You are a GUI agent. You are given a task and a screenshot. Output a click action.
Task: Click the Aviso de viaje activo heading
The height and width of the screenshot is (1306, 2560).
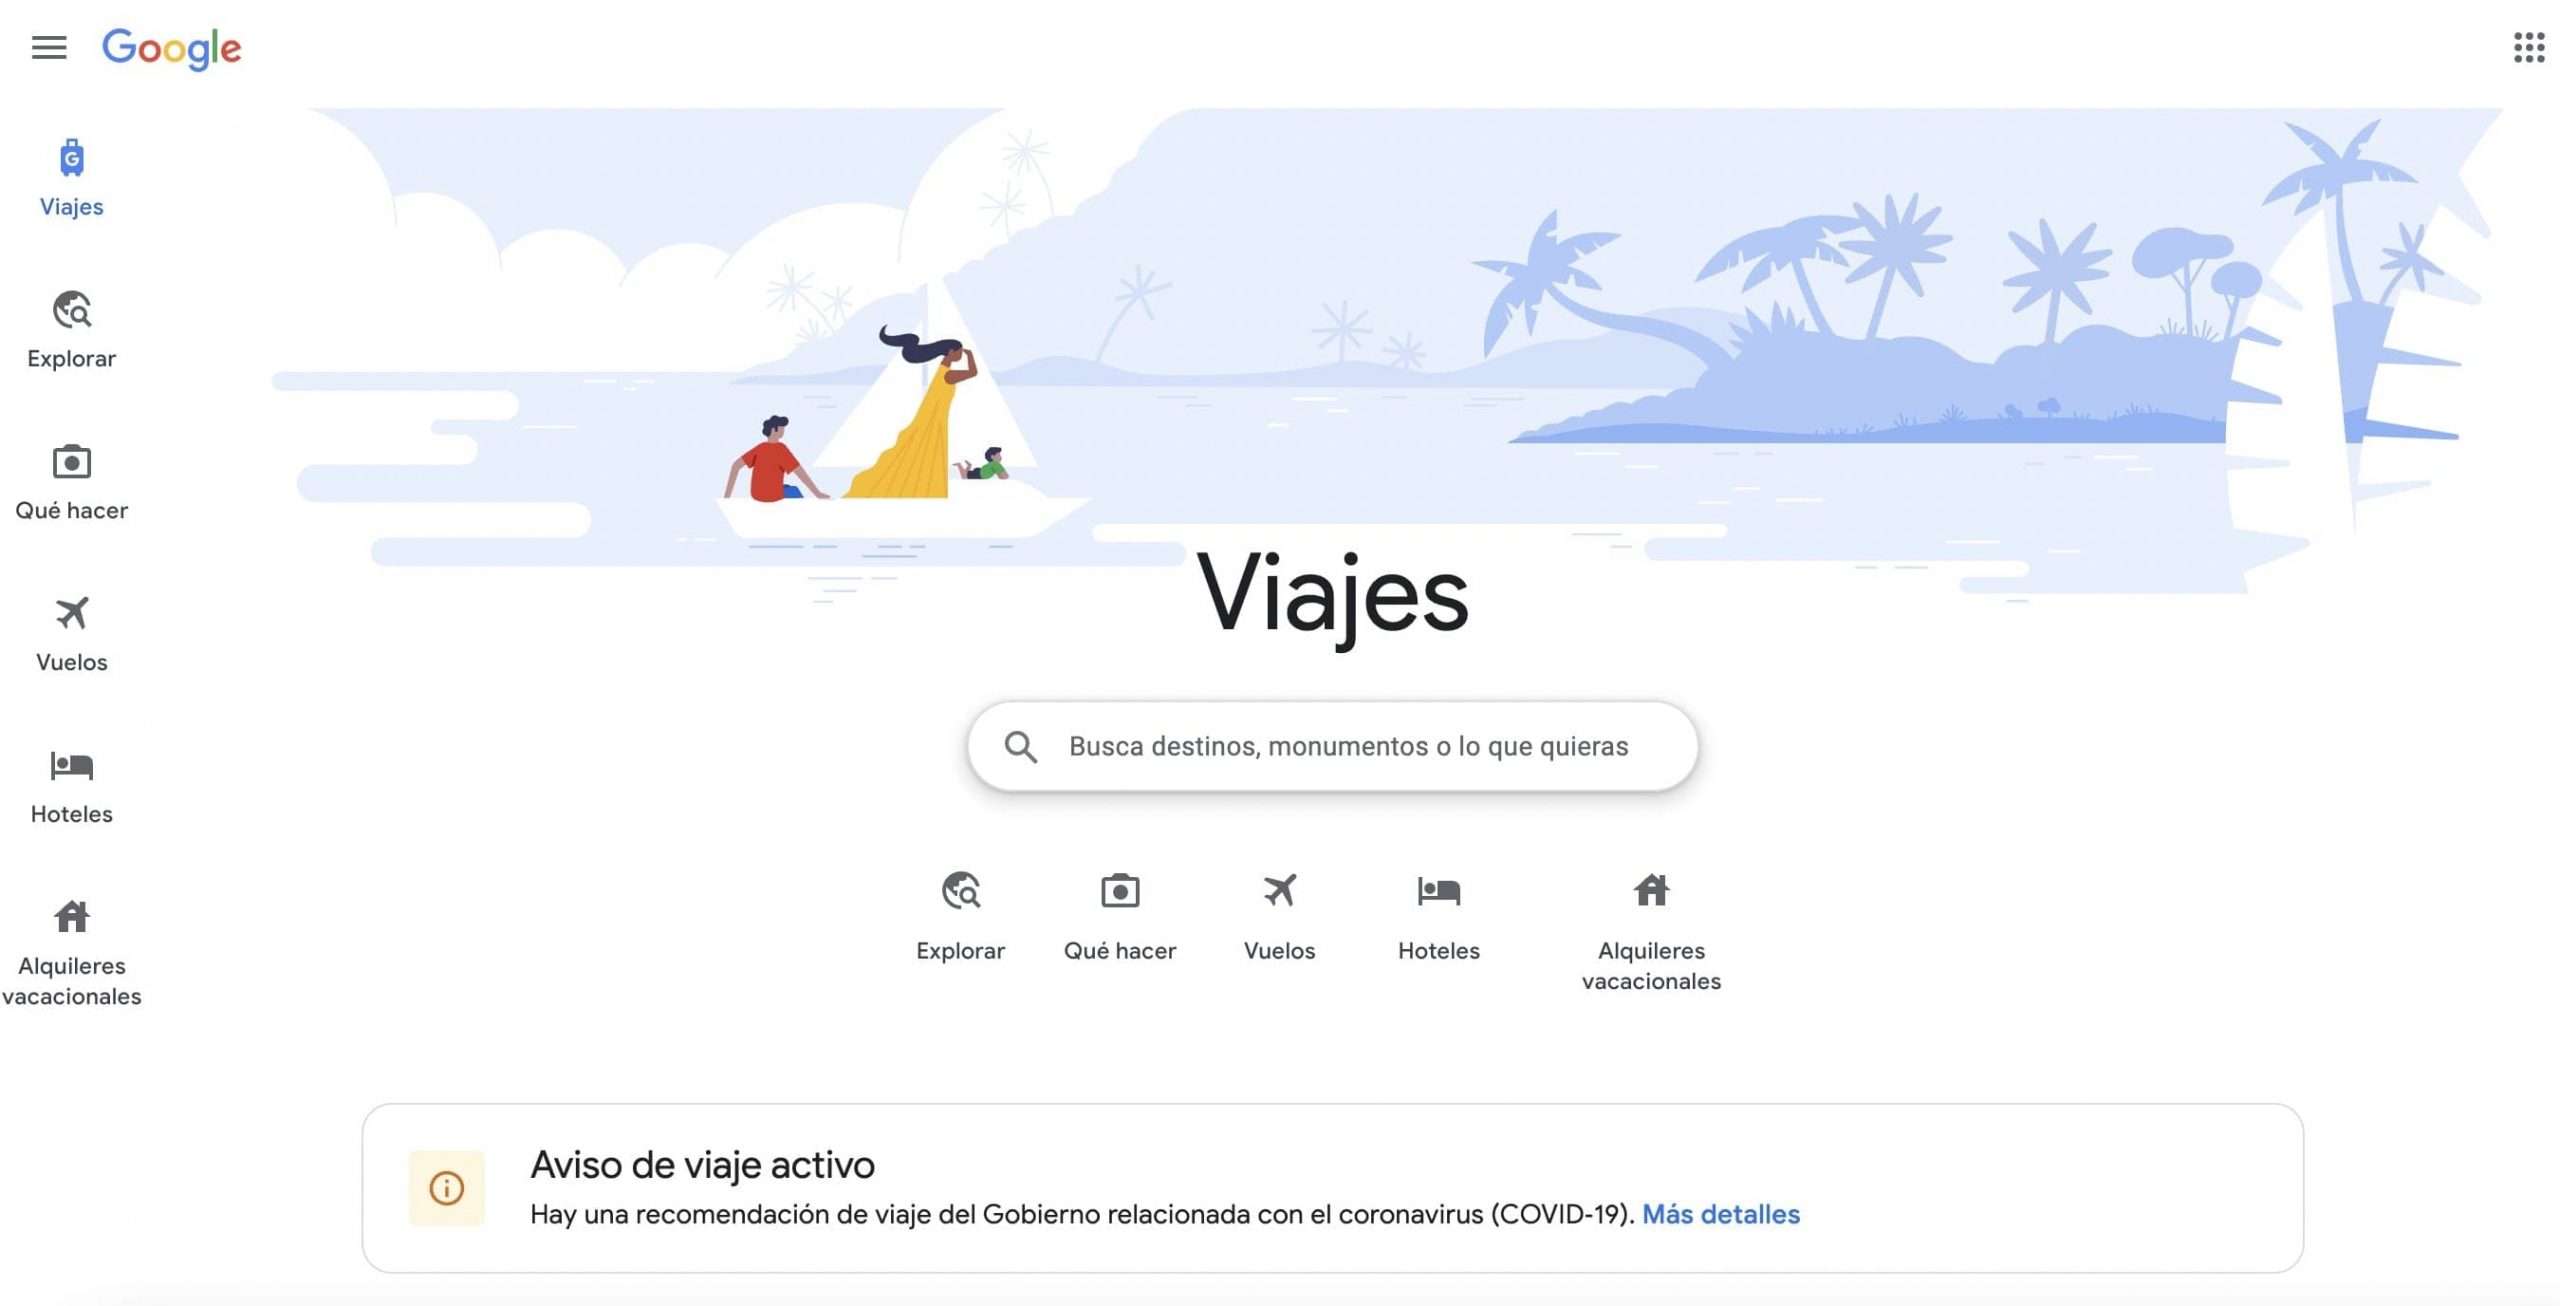pos(702,1165)
